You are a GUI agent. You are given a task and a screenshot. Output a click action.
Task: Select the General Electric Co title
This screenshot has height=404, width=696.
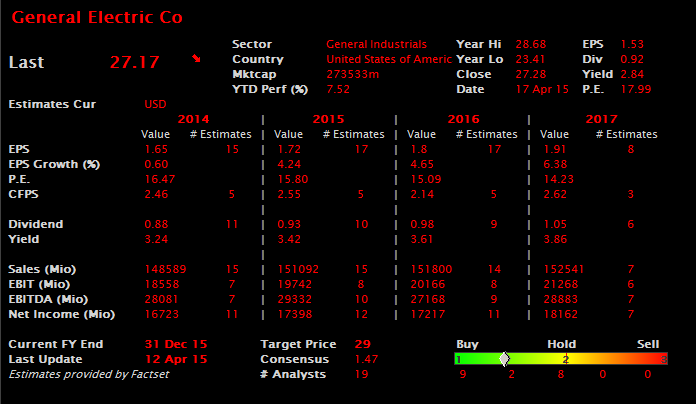coord(97,17)
